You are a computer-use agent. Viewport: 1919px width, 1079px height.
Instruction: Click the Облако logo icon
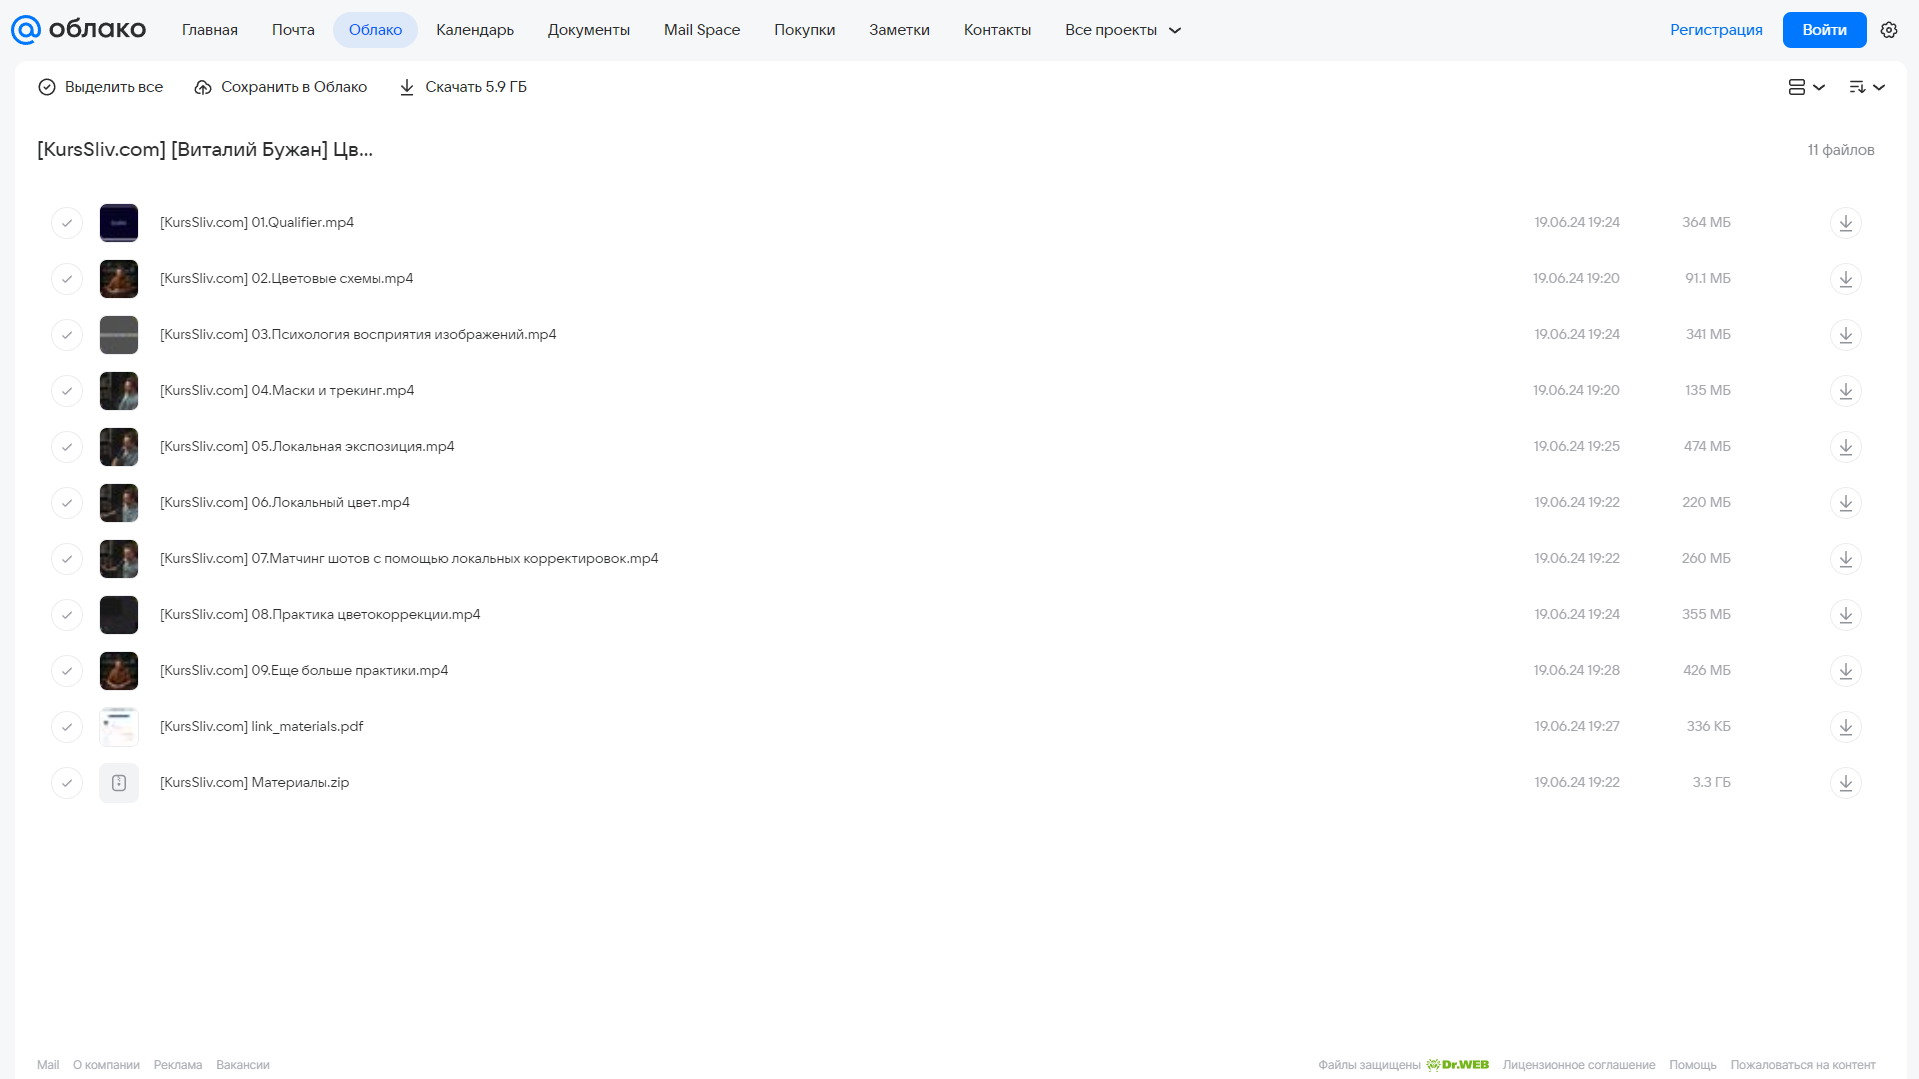(x=26, y=30)
